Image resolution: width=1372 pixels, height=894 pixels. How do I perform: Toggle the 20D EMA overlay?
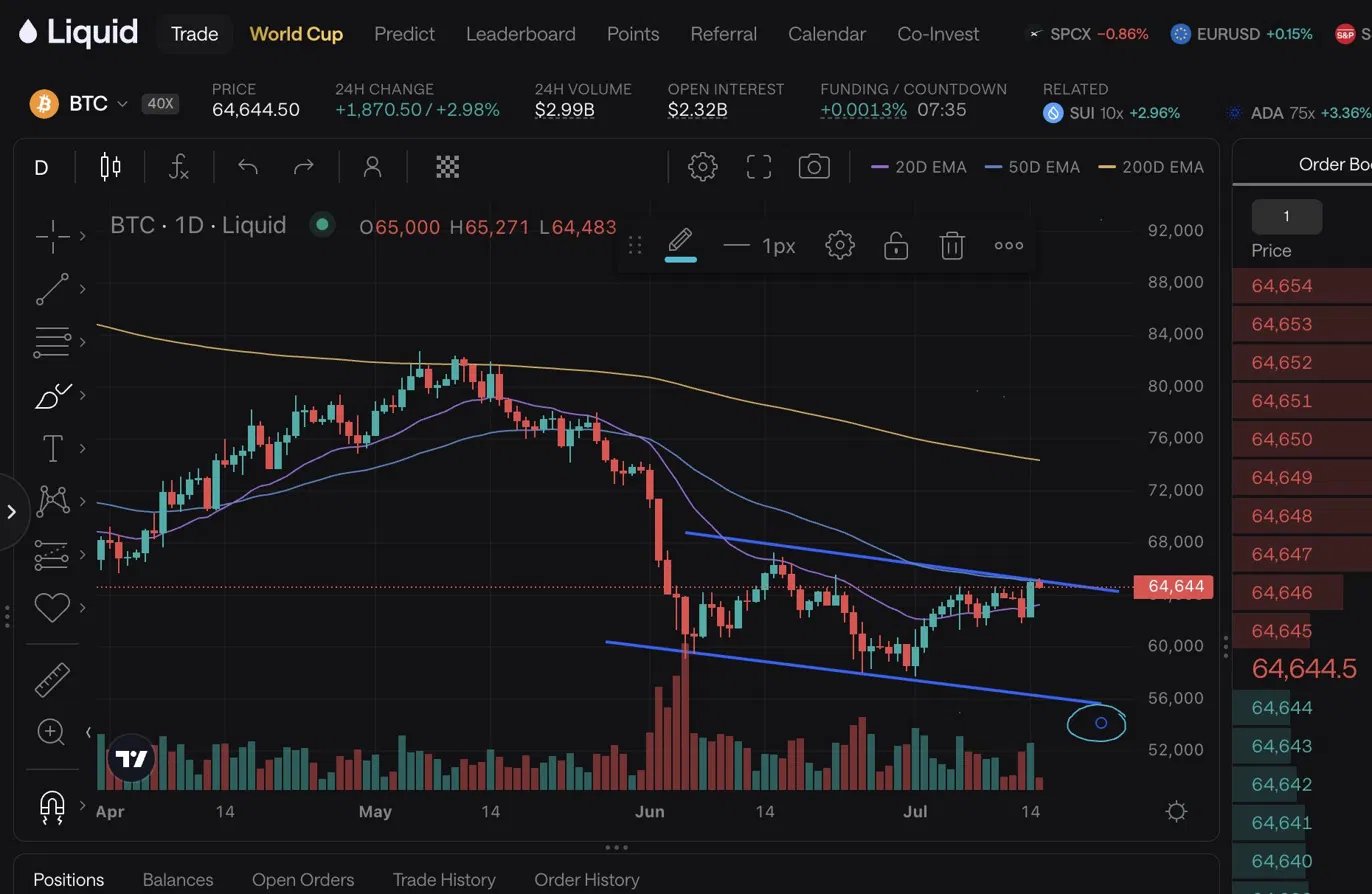pos(919,167)
